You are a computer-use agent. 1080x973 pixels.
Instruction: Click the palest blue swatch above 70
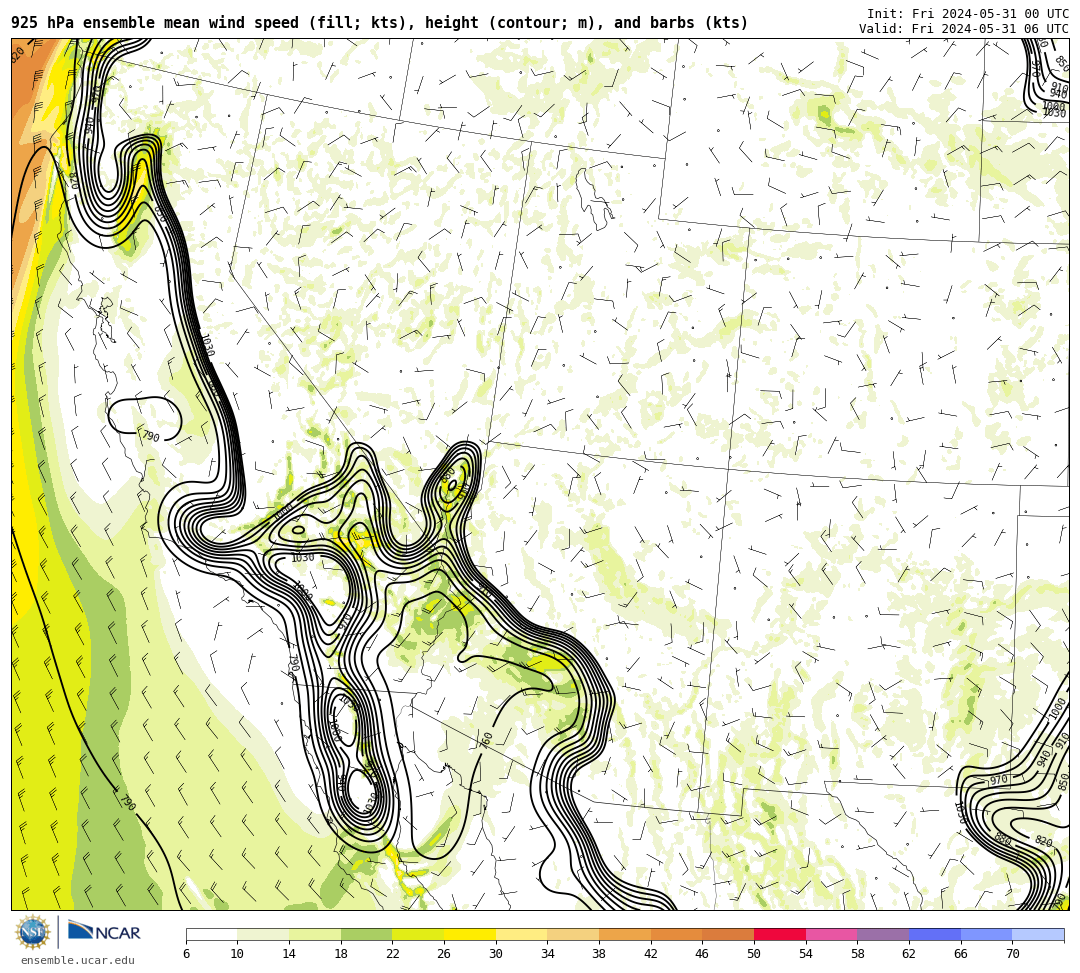tap(1038, 934)
